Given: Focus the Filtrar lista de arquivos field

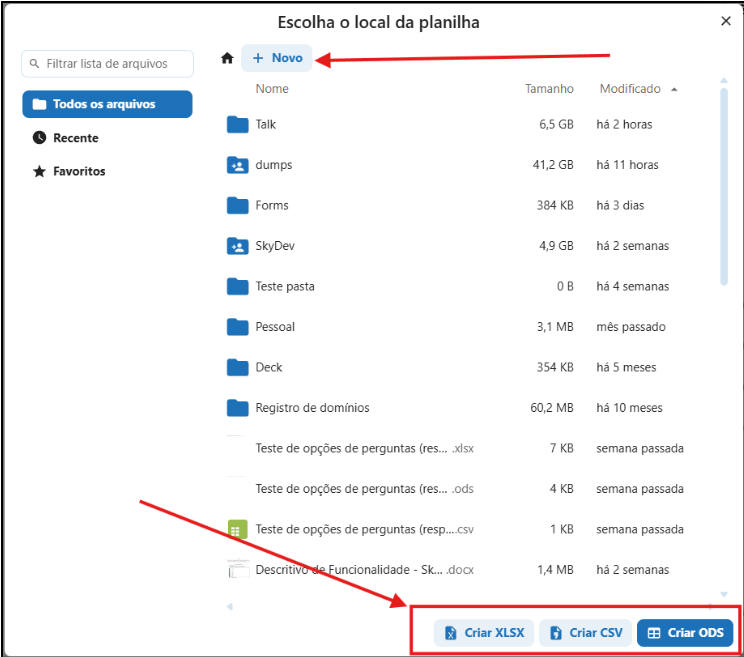Looking at the screenshot, I should (x=107, y=64).
